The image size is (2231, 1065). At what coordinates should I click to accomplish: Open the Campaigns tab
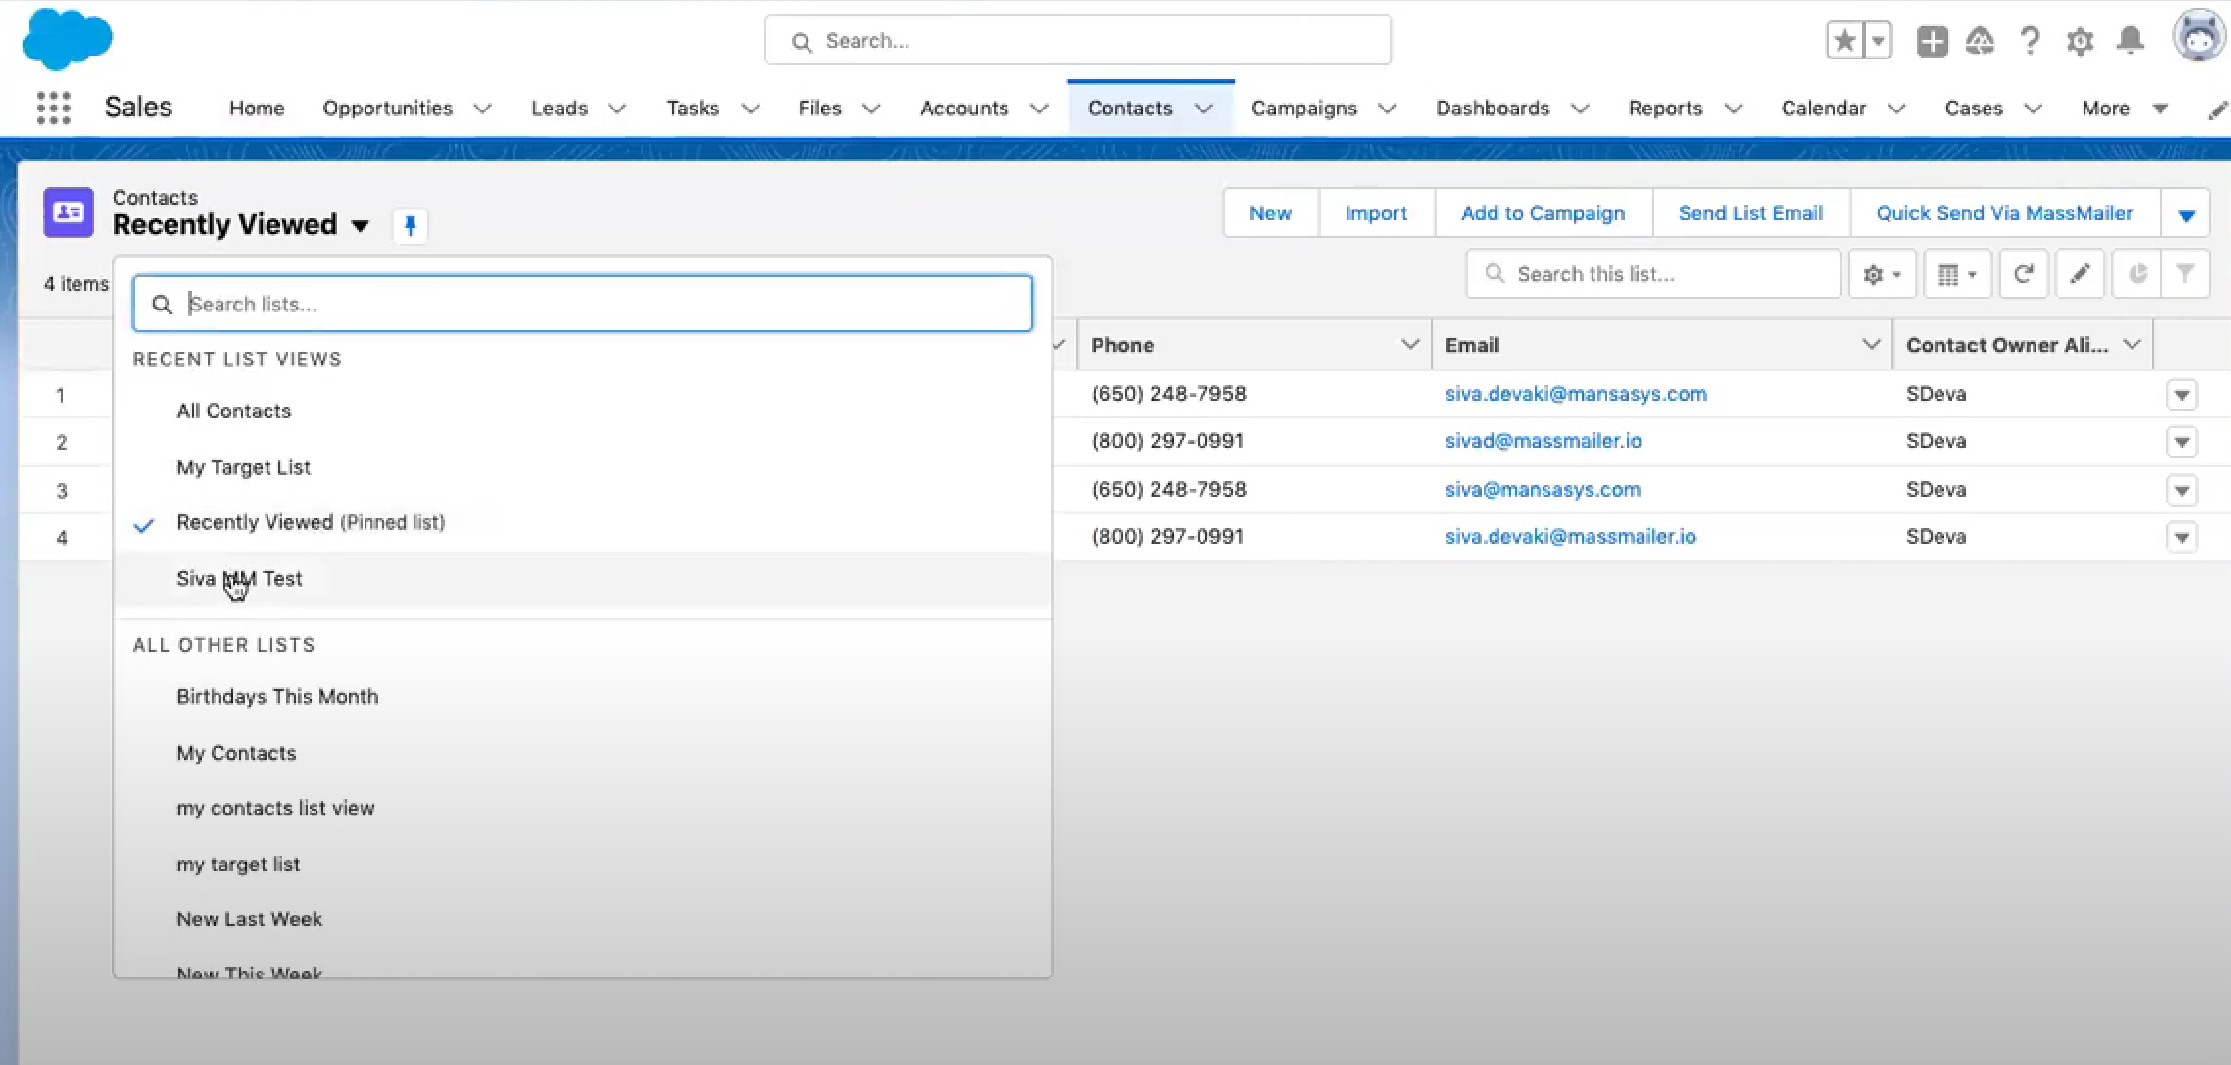(x=1304, y=108)
